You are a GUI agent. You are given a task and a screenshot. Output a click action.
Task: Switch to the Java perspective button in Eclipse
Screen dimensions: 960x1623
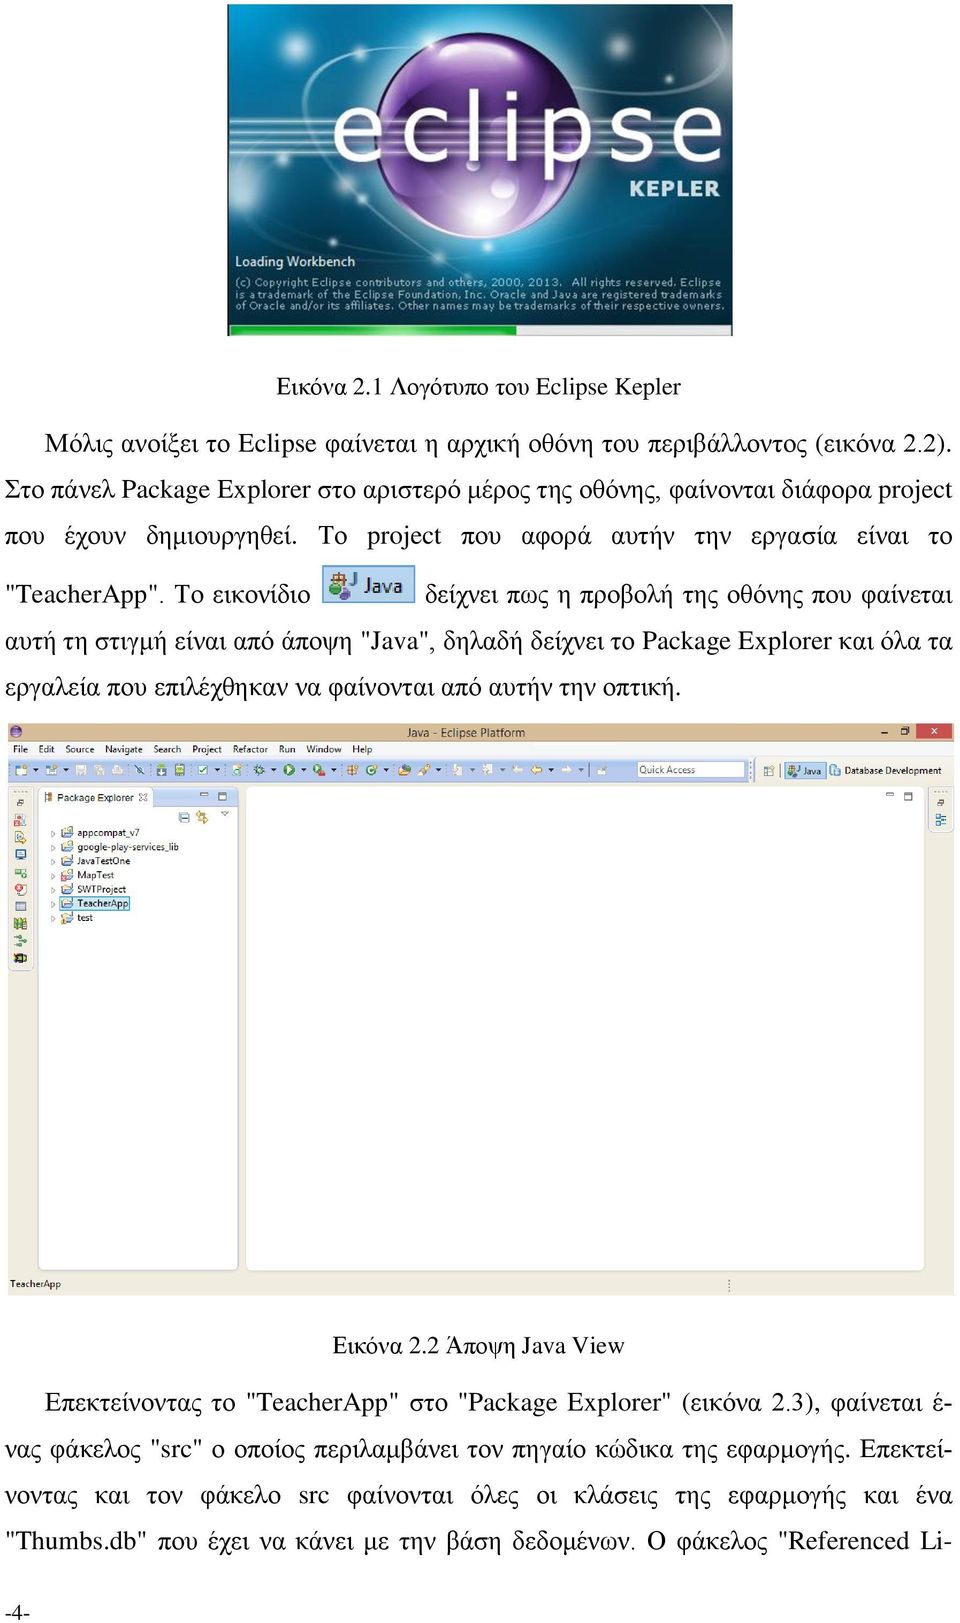pyautogui.click(x=804, y=771)
